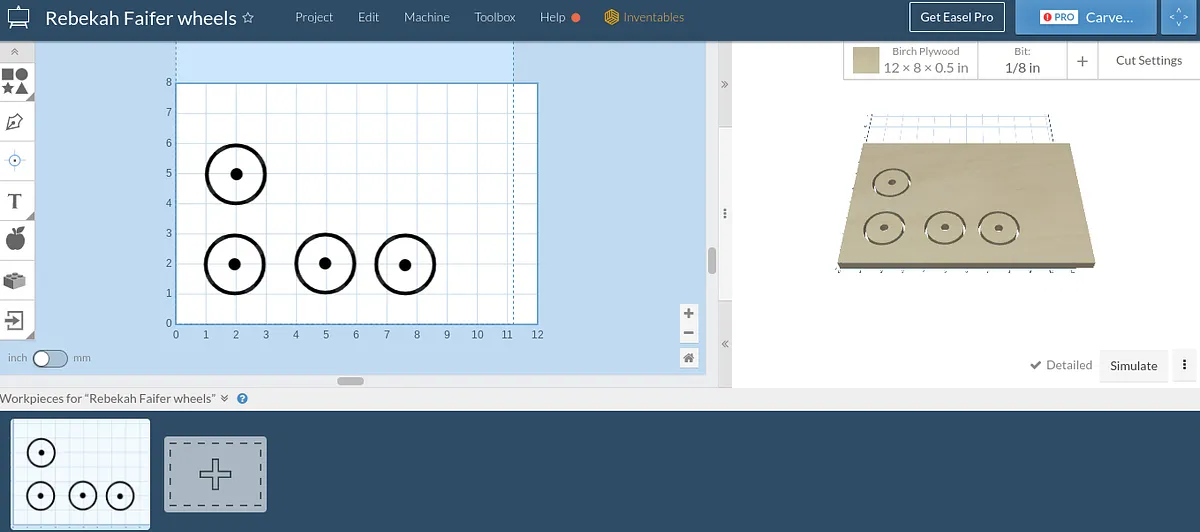1200x532 pixels.
Task: Collapse the left tool sidebar chevron
Action: (x=15, y=51)
